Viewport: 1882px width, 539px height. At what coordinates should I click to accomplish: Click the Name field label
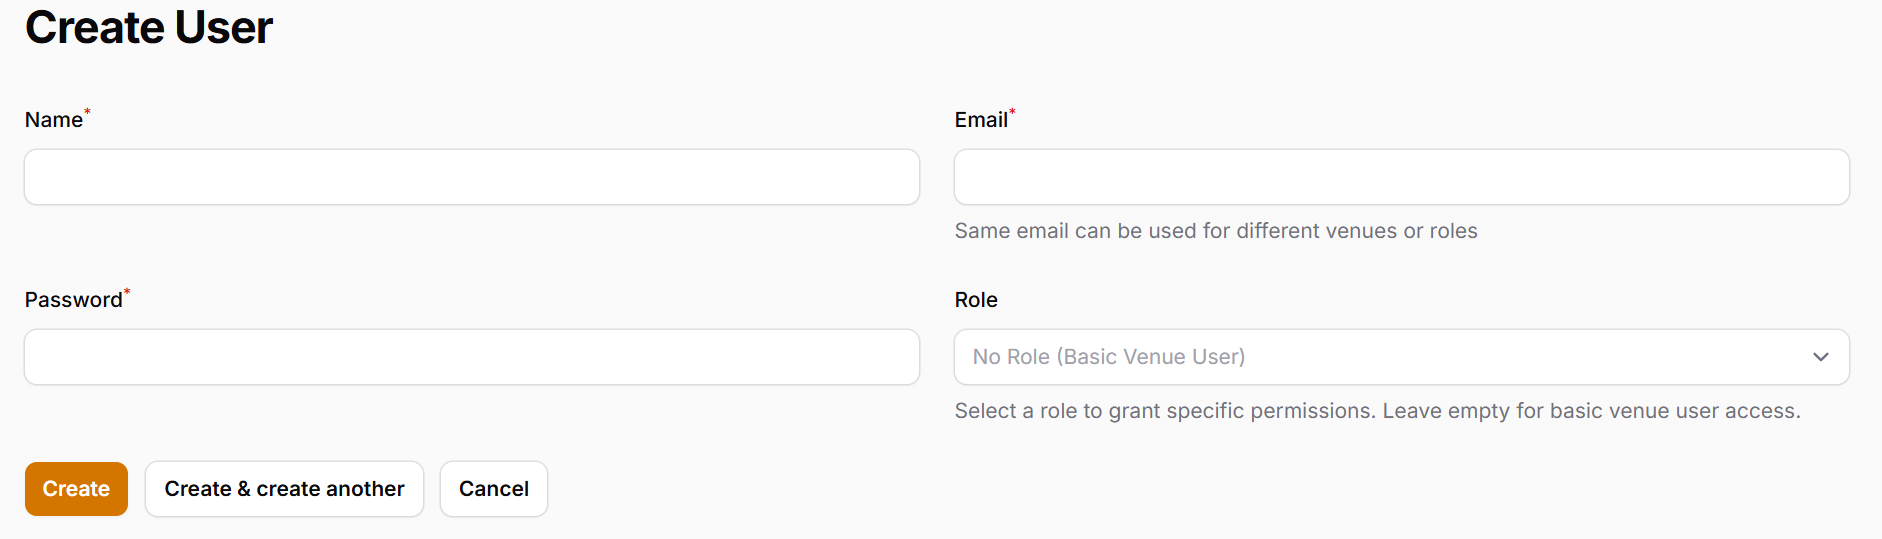pyautogui.click(x=54, y=120)
